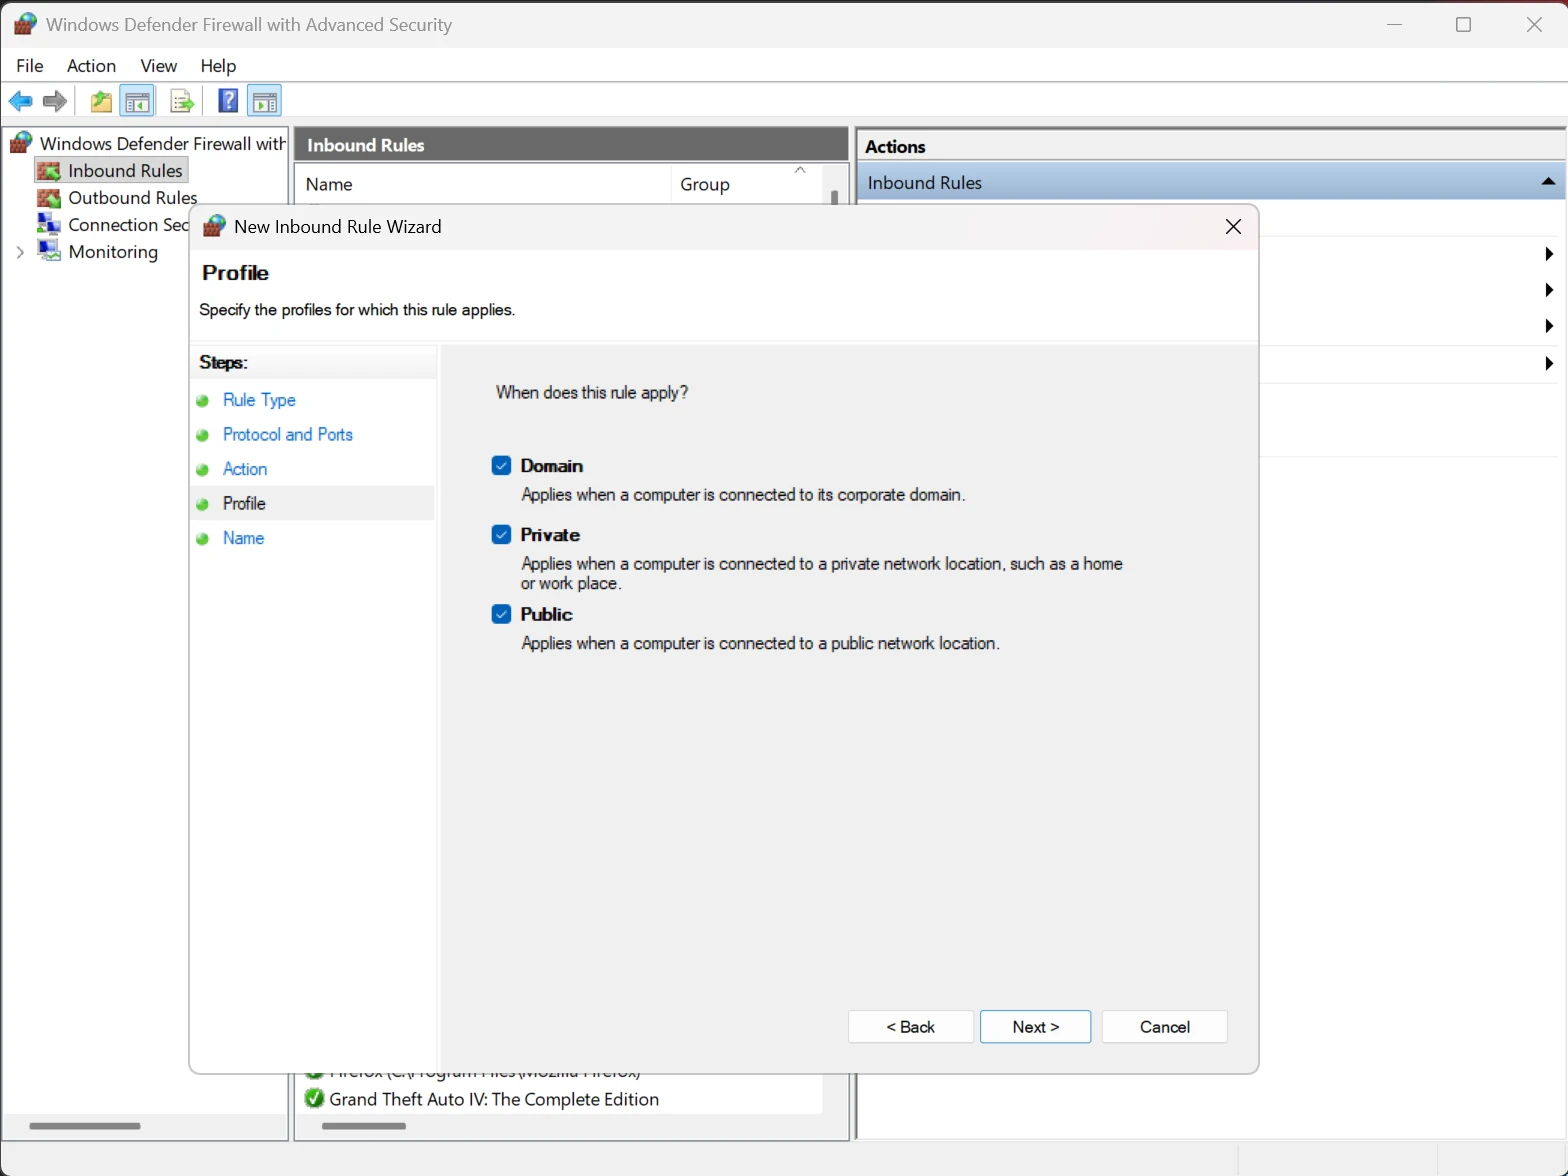The image size is (1568, 1176).
Task: Uncheck the Private profile checkbox
Action: click(x=502, y=535)
